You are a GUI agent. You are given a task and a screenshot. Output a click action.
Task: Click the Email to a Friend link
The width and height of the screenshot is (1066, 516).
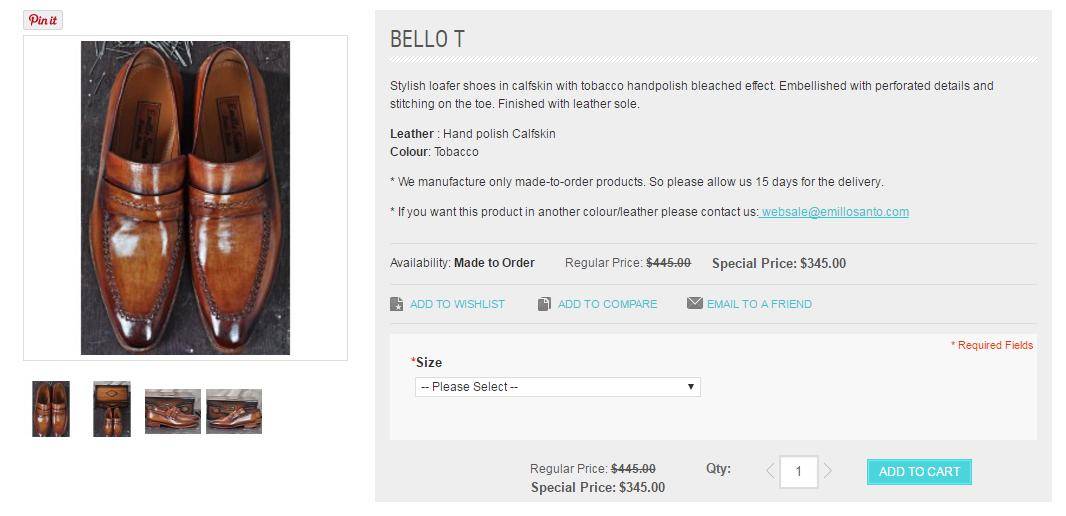coord(759,304)
